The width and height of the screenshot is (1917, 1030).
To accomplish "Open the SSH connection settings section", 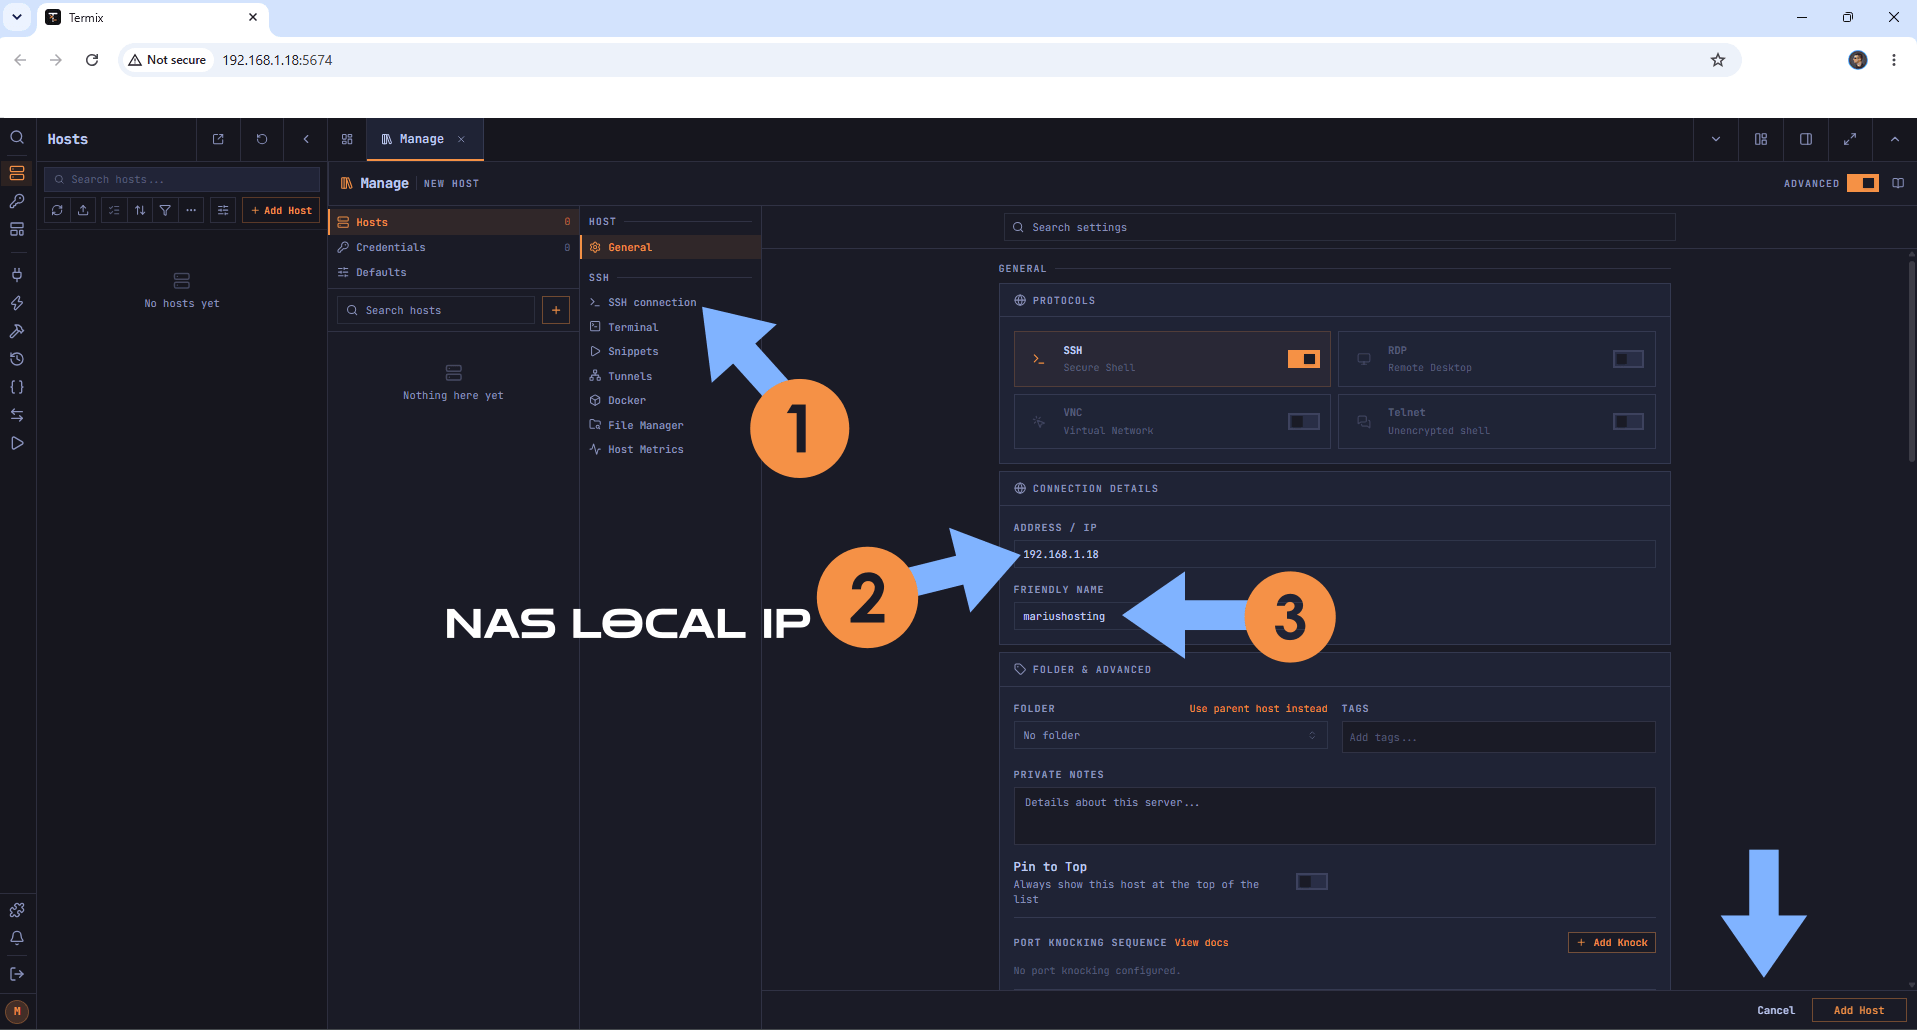I will (652, 302).
